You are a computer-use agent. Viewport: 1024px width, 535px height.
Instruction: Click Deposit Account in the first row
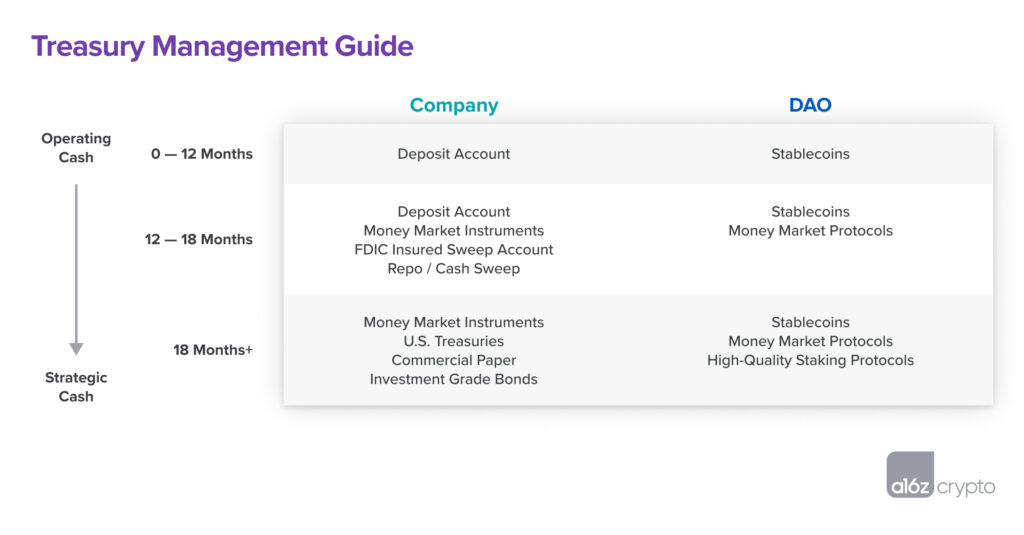453,154
